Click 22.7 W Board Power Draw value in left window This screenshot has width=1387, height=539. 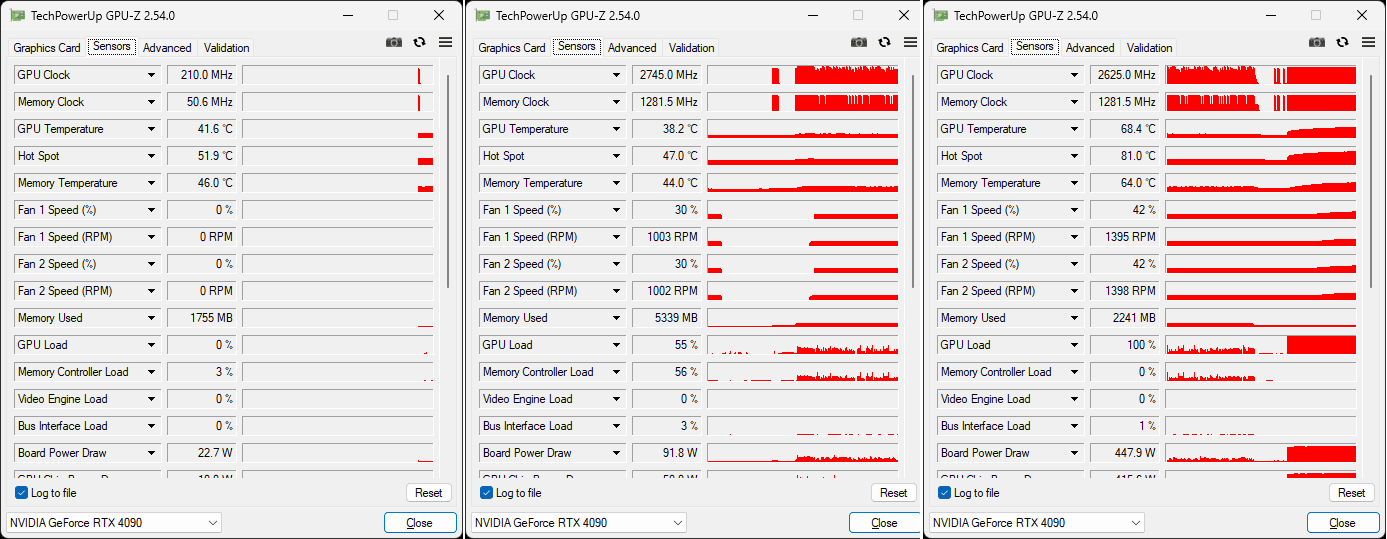[202, 453]
